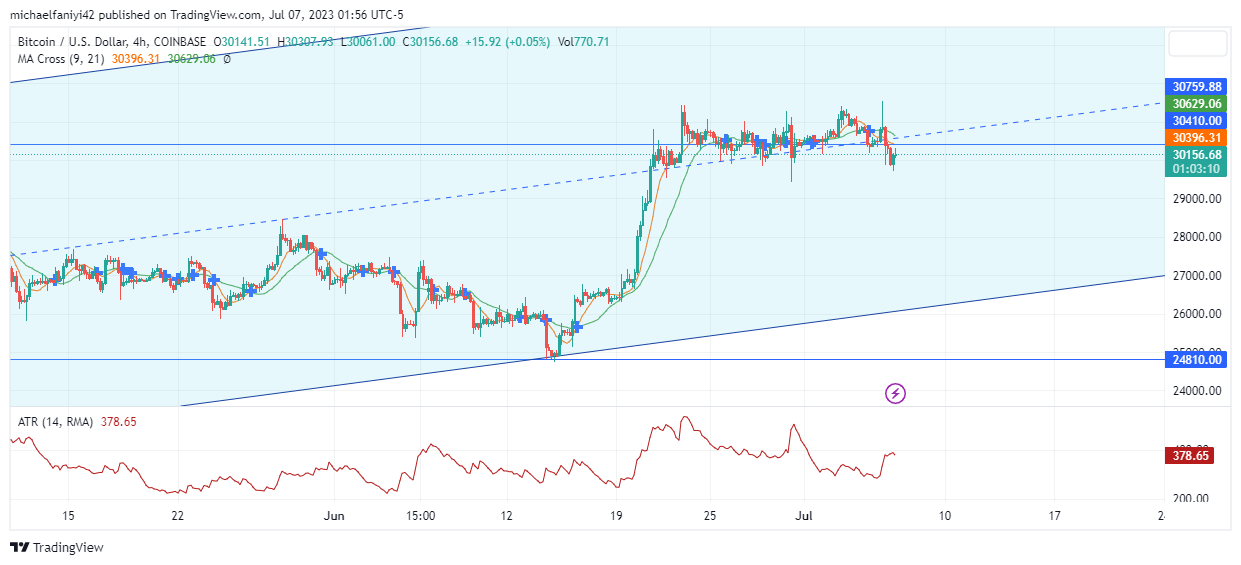The height and width of the screenshot is (565, 1241).
Task: Click the current price label 30156.68
Action: point(1197,155)
